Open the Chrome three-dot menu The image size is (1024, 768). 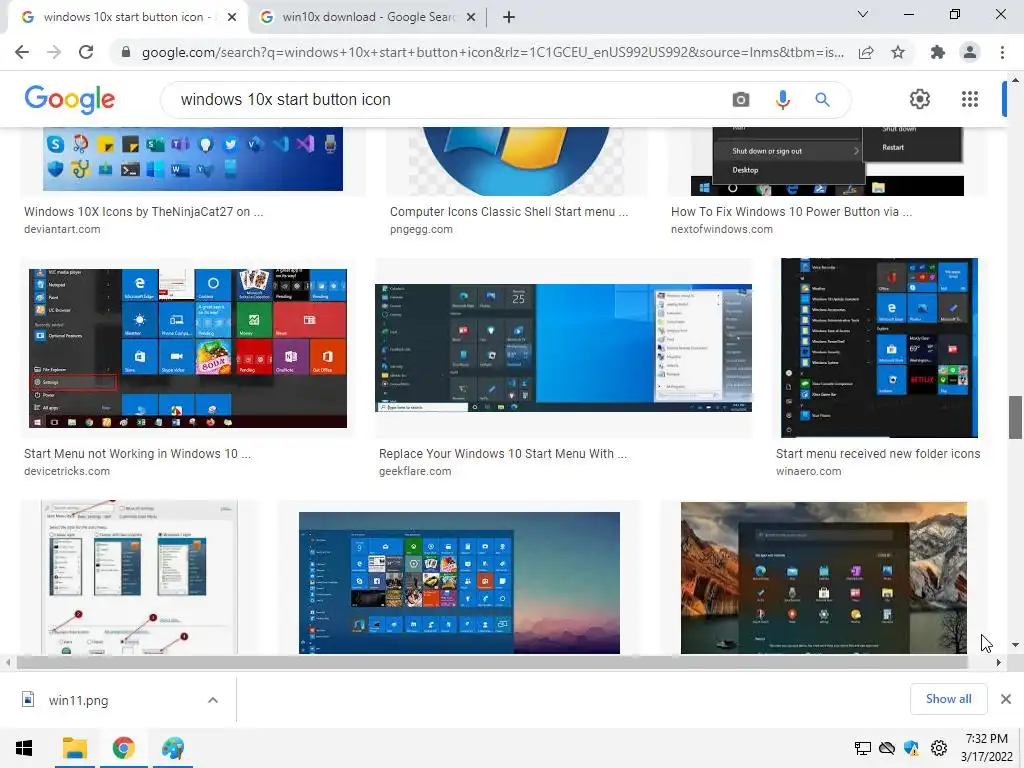point(1002,52)
